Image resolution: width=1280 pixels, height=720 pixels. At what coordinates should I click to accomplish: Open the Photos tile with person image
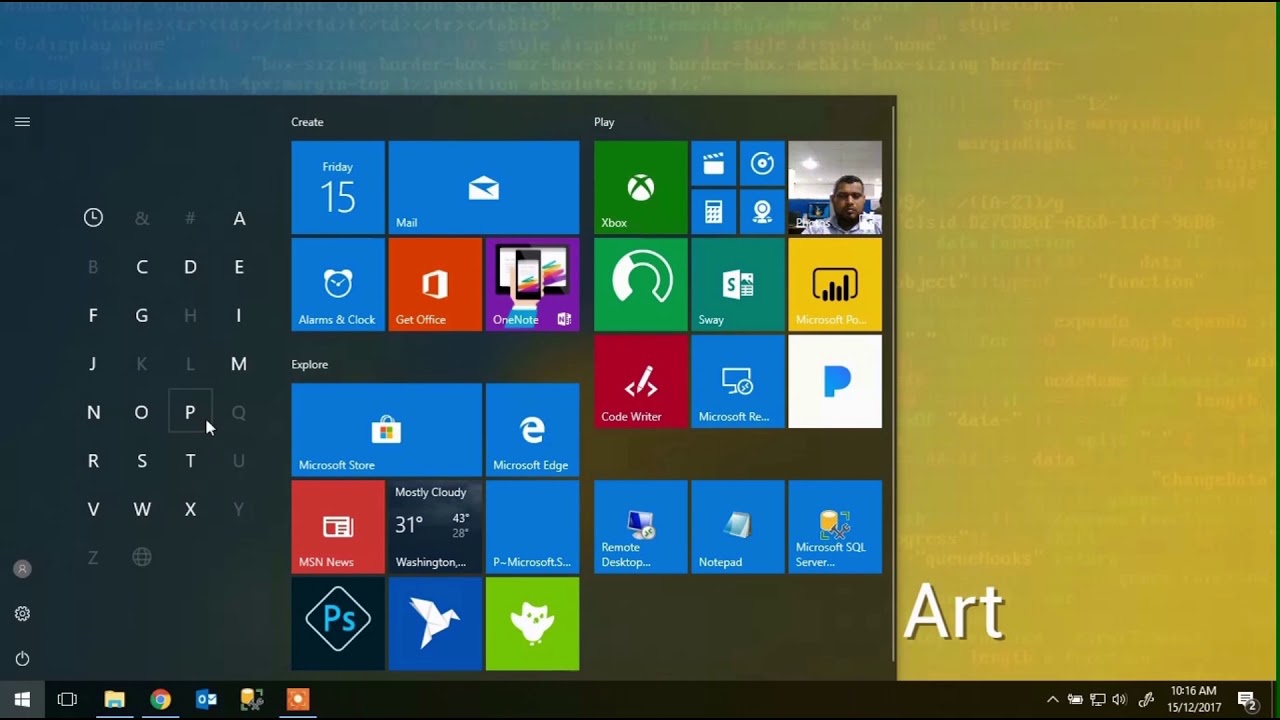pyautogui.click(x=835, y=187)
